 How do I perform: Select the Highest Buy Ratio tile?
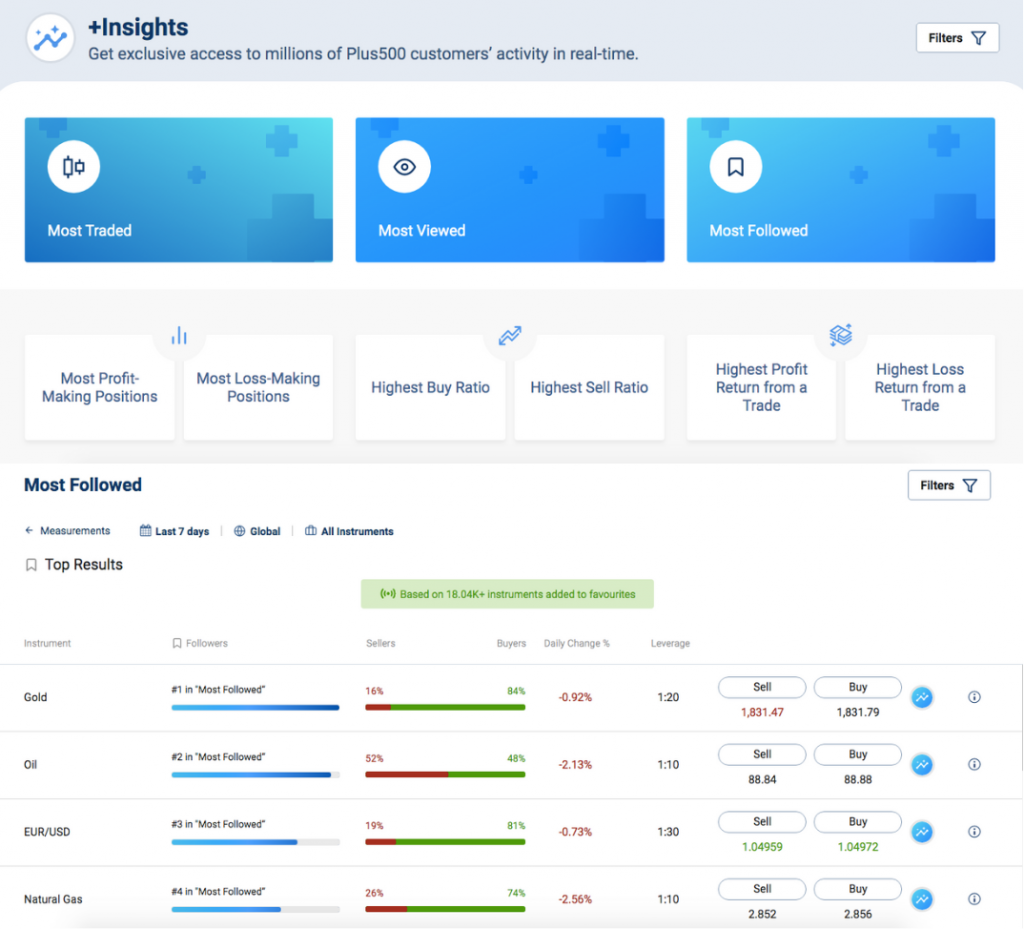point(430,388)
